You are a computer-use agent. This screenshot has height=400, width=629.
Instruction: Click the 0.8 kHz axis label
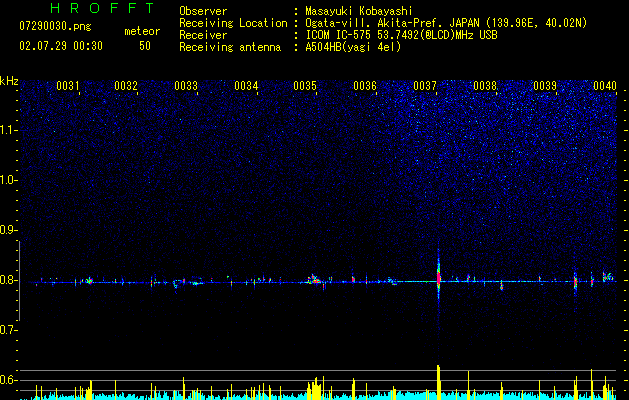pyautogui.click(x=9, y=280)
